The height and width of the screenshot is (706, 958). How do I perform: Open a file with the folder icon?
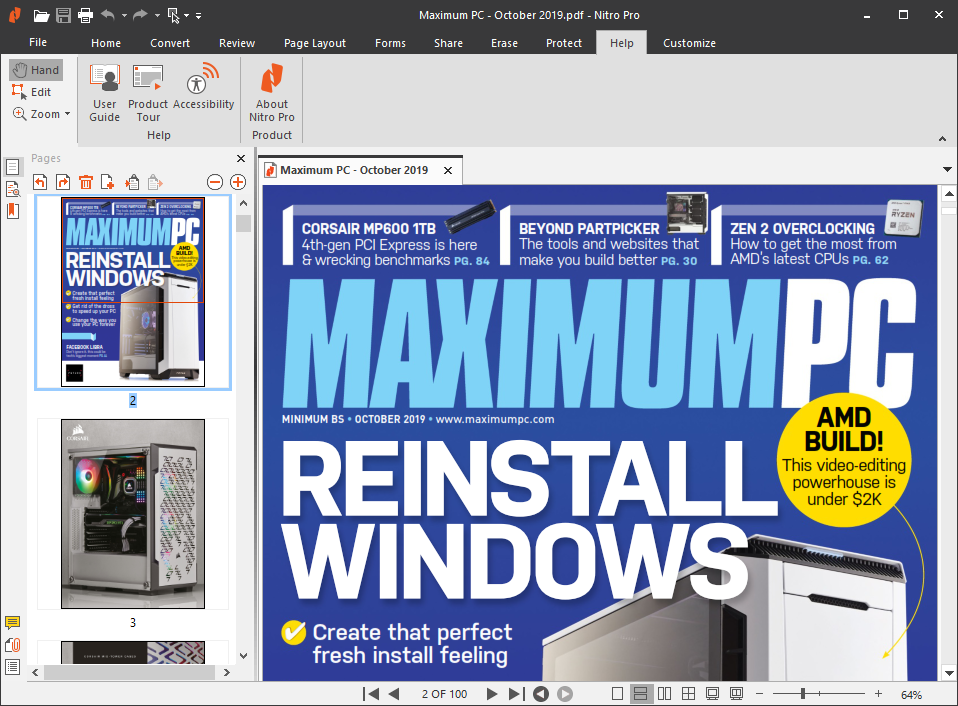tap(41, 15)
